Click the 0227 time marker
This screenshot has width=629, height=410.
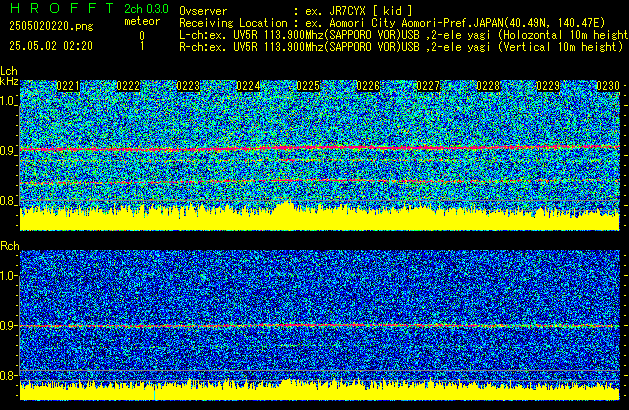click(x=428, y=86)
